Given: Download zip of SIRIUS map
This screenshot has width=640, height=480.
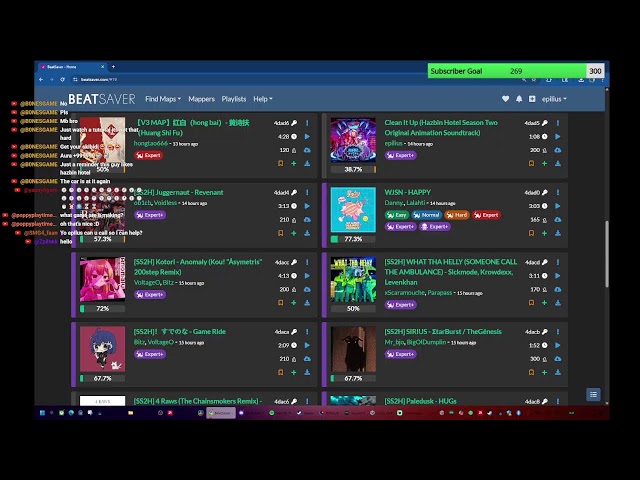Looking at the screenshot, I should [558, 372].
